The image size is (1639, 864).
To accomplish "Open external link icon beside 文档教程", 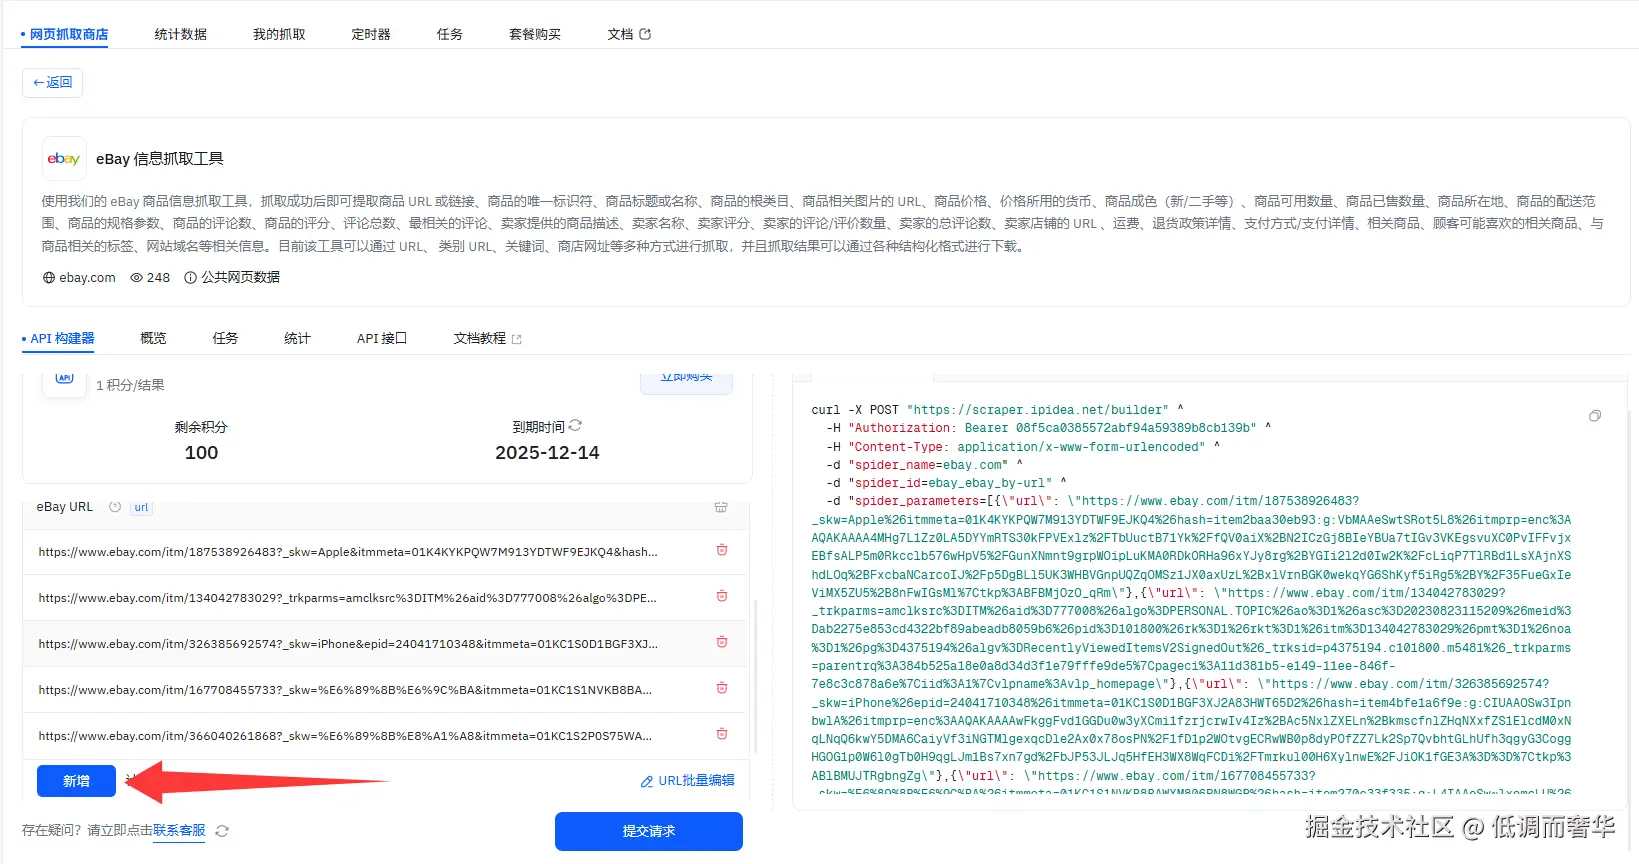I will click(x=517, y=339).
